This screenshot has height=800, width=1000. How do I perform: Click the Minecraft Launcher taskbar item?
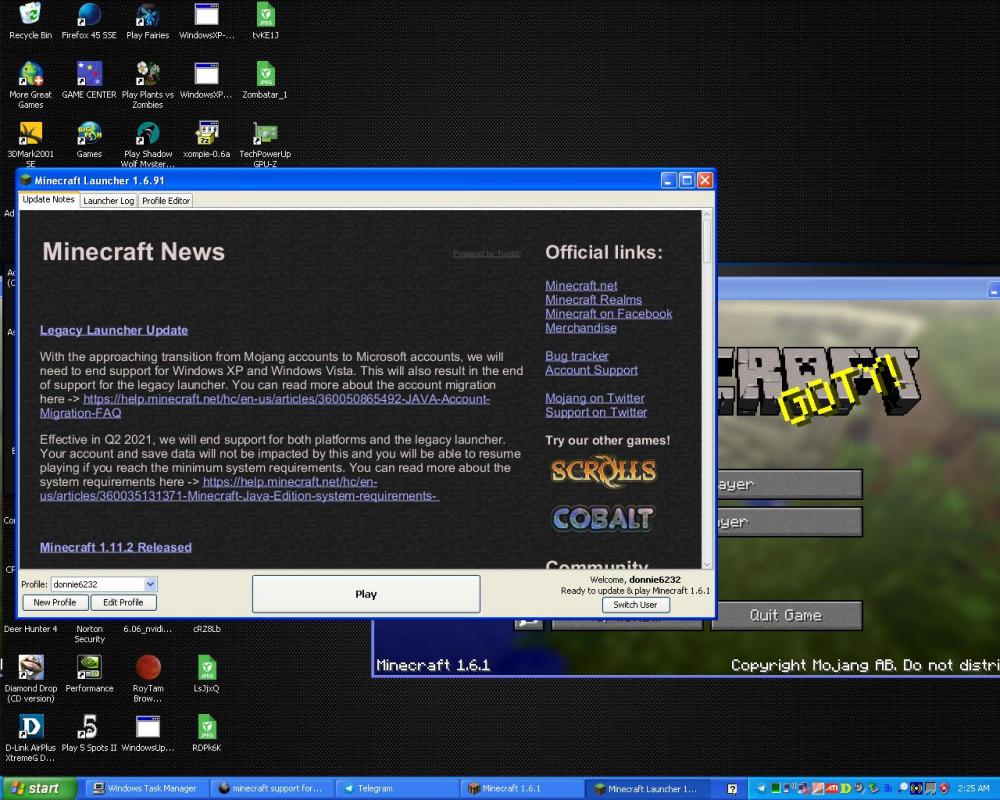(x=646, y=789)
